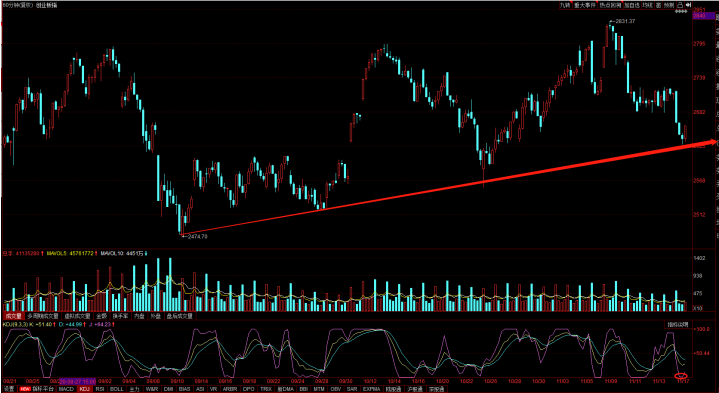719x393 pixels.
Task: Select the 沪股通 tab
Action: [x=415, y=389]
